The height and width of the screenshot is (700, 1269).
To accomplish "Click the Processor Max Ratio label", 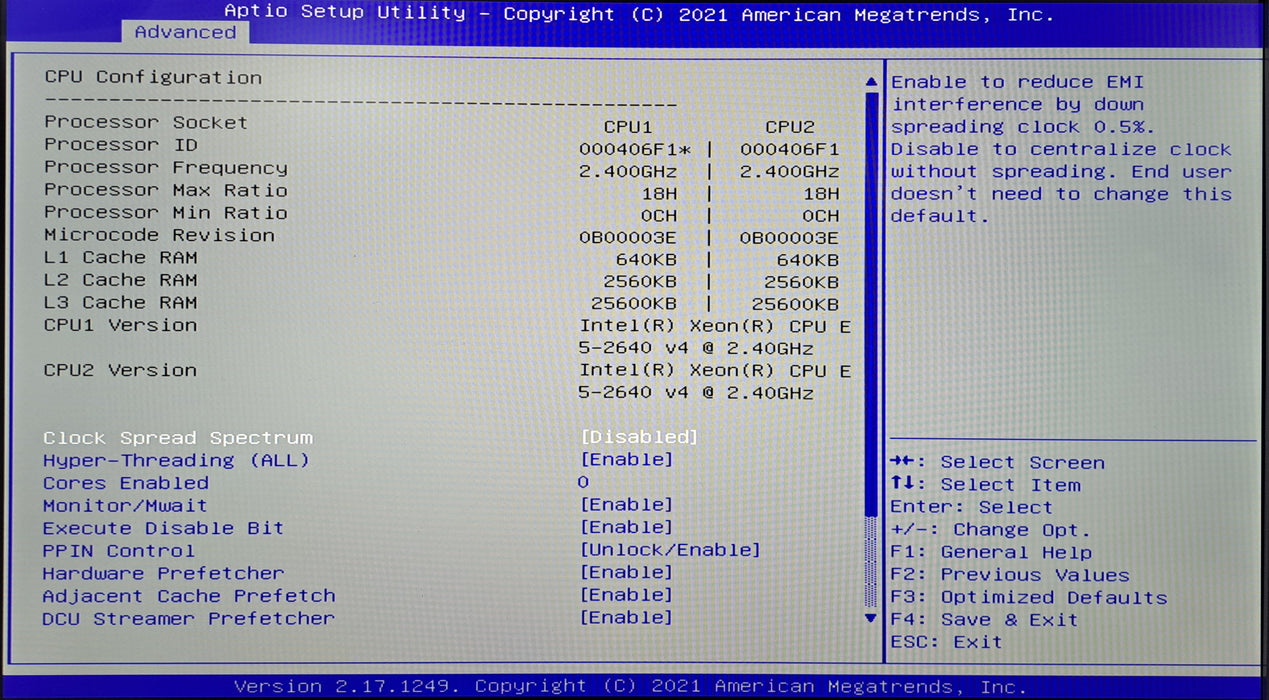I will [166, 190].
